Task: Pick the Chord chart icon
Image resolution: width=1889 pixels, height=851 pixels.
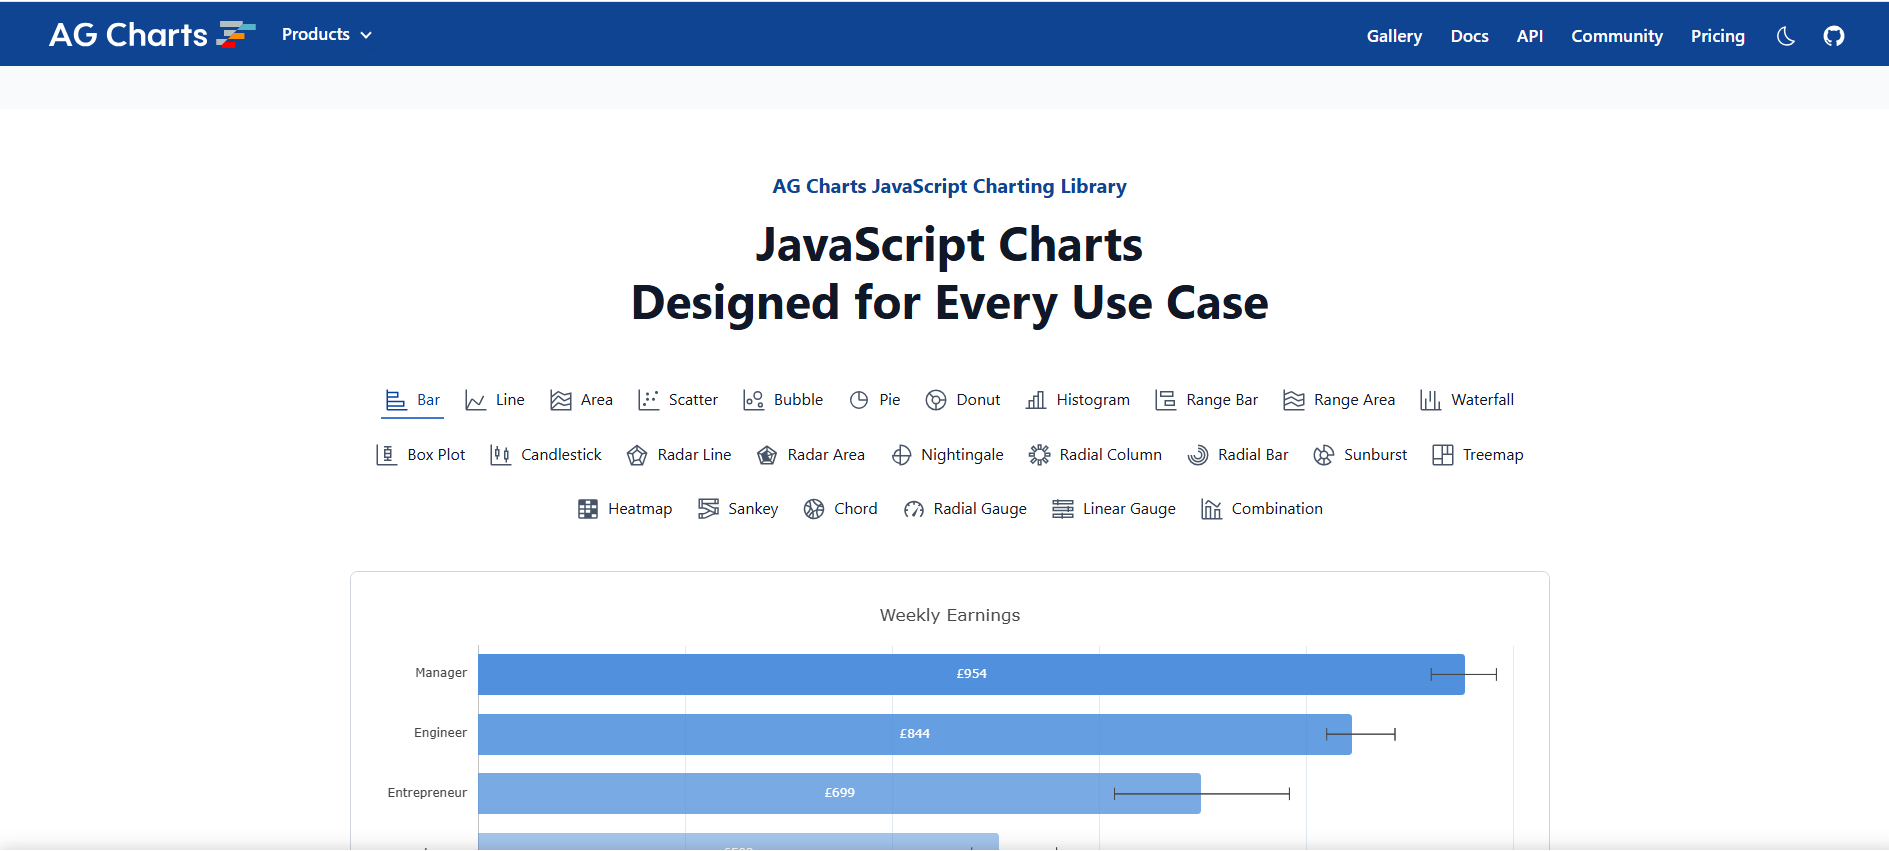Action: 814,509
